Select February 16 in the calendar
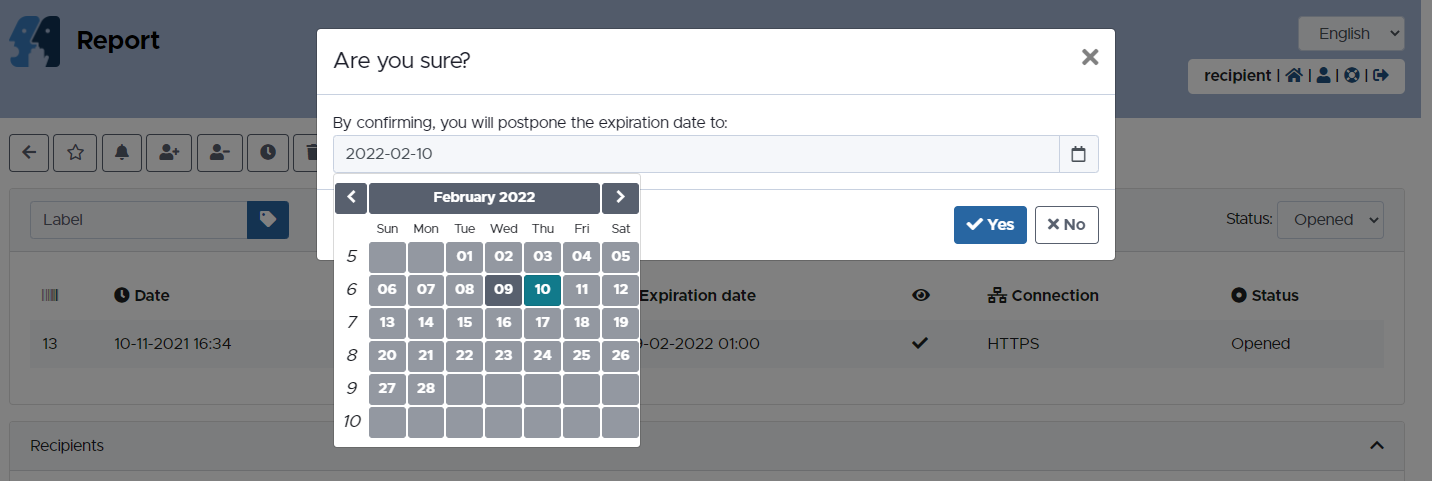 (x=504, y=323)
